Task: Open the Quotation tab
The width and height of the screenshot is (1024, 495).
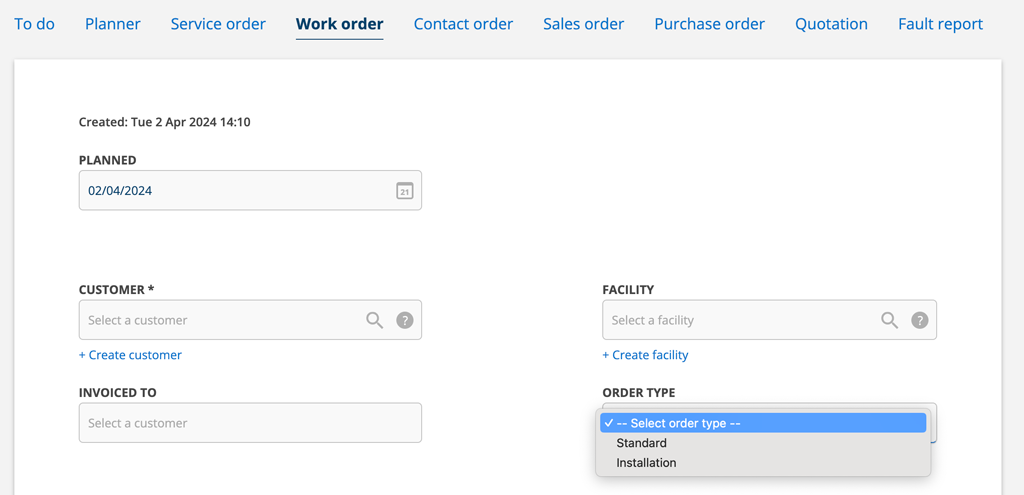Action: [x=831, y=24]
